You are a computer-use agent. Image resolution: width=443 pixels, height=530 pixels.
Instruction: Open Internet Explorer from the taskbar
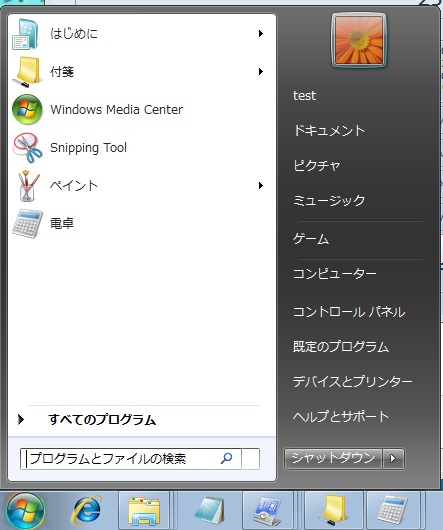[x=87, y=511]
